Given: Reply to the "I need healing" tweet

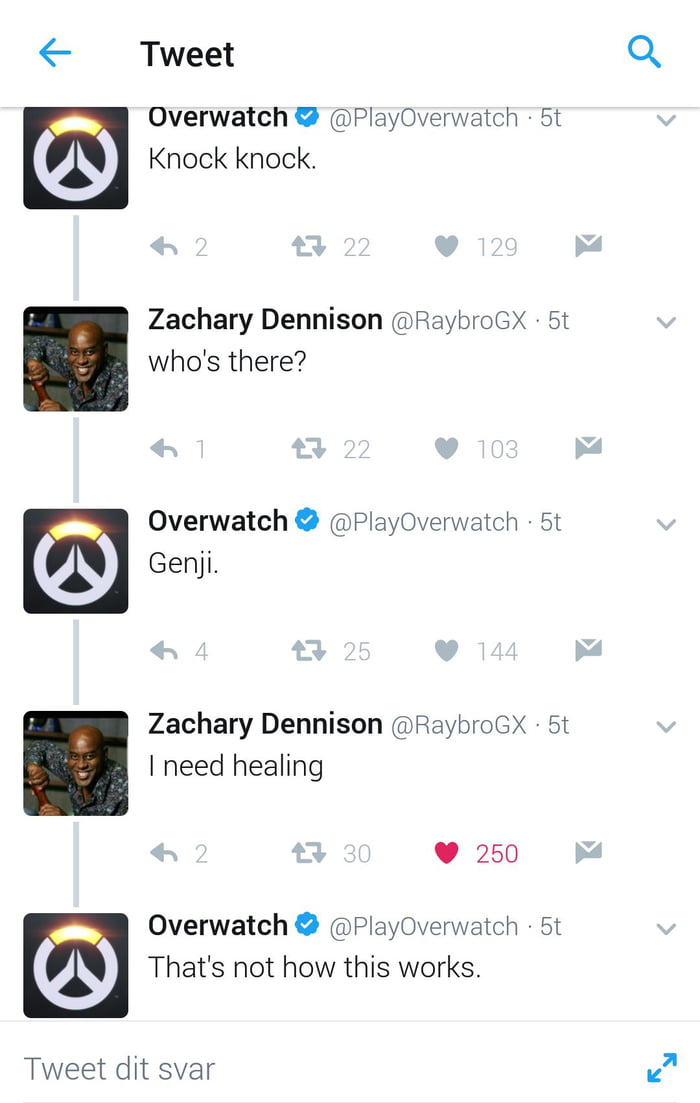Looking at the screenshot, I should pyautogui.click(x=164, y=853).
